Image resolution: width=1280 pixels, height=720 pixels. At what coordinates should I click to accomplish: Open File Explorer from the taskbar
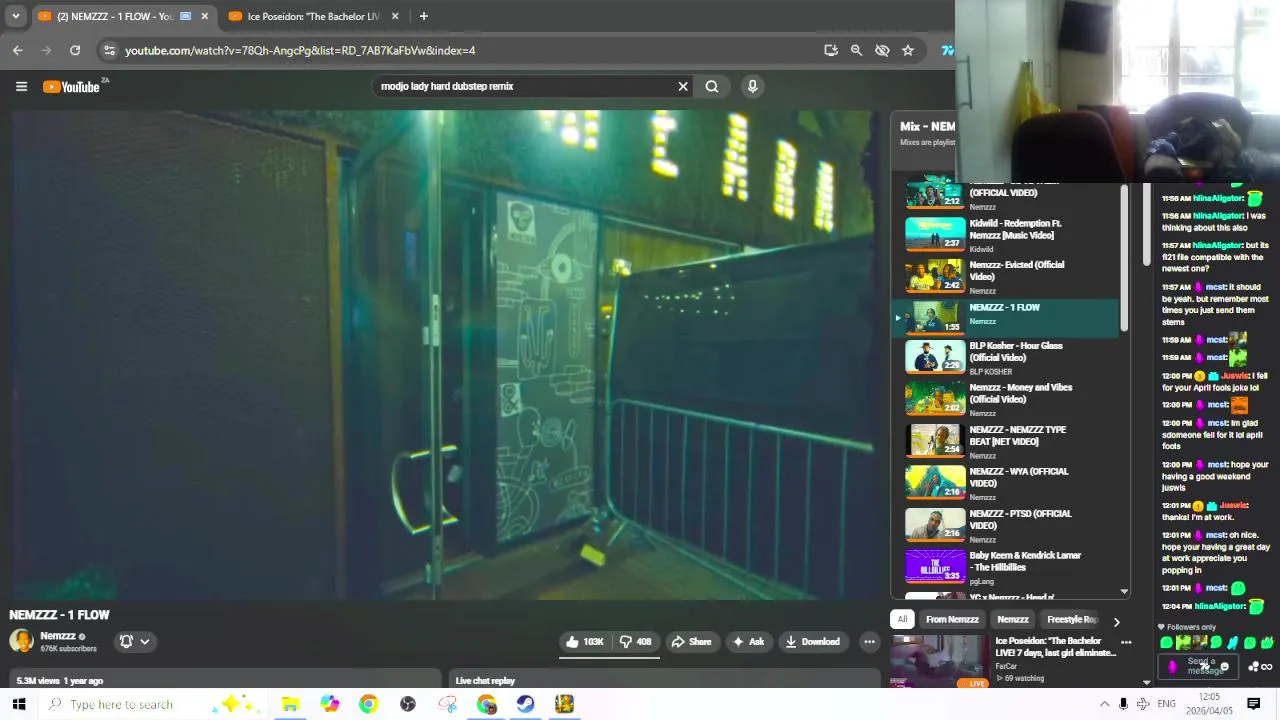(x=290, y=704)
